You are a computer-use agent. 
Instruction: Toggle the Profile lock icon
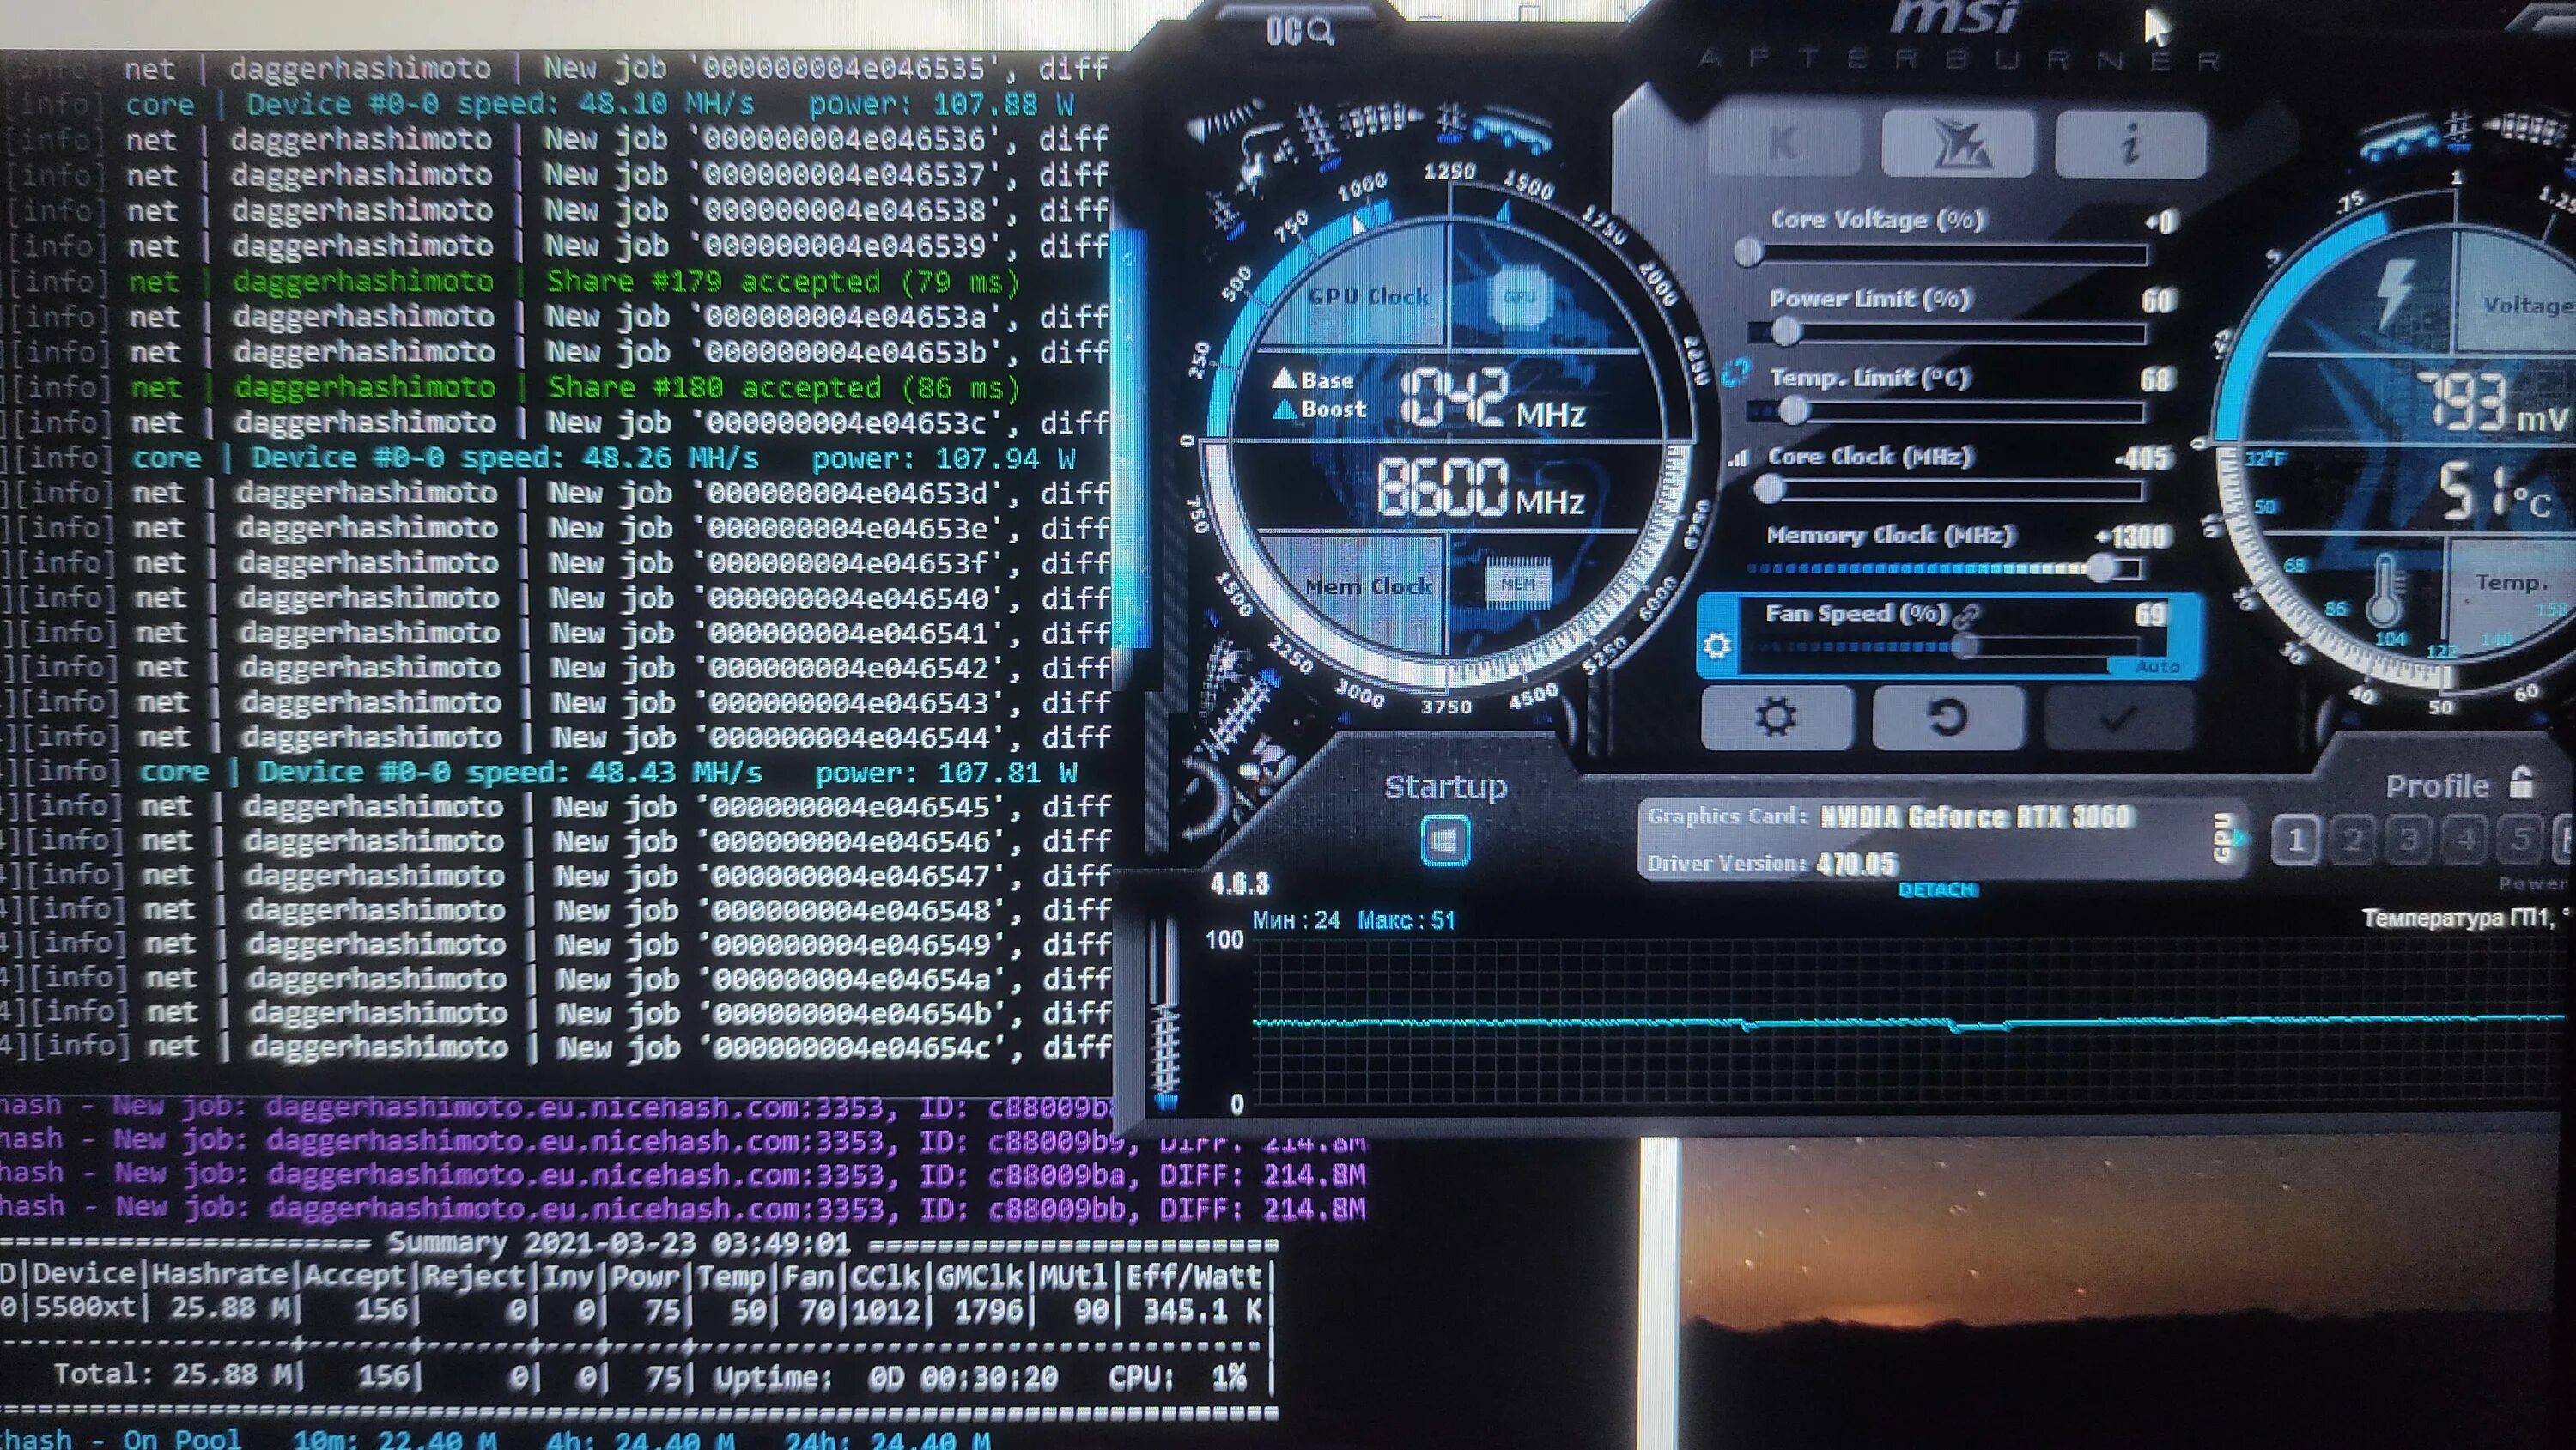pos(2522,783)
